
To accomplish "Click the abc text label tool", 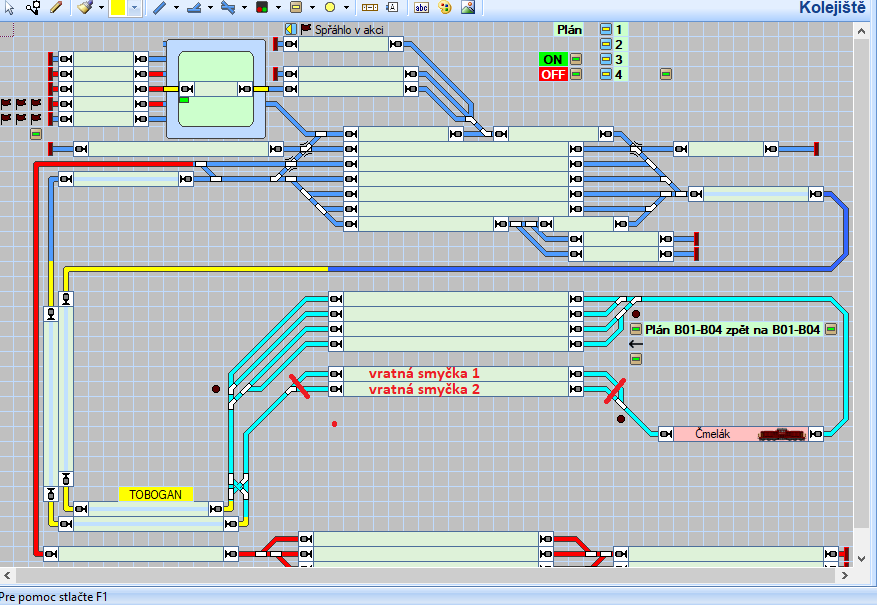I will click(x=421, y=8).
